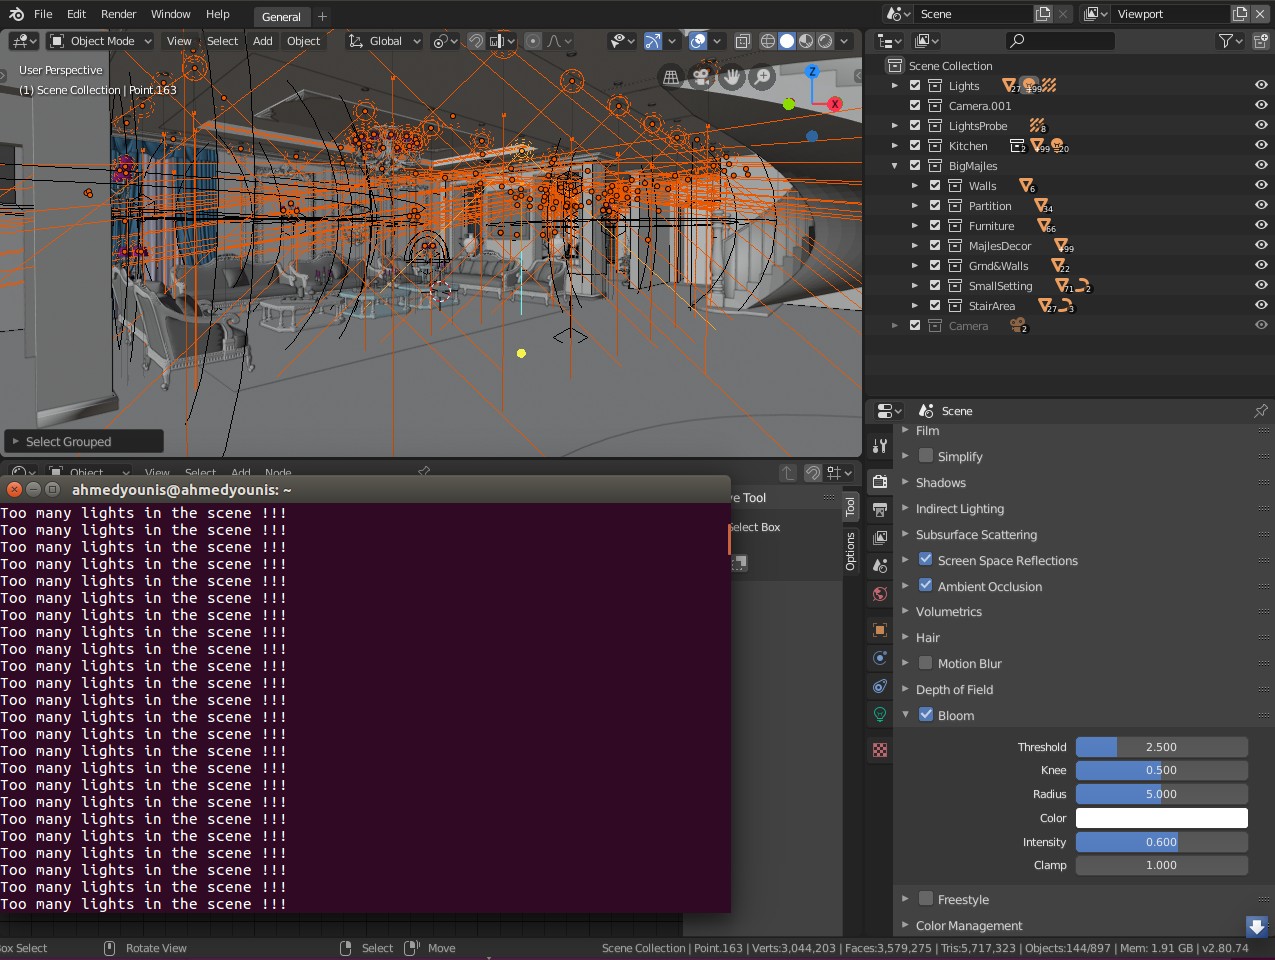
Task: Open the Bloom Color swatch
Action: click(1162, 818)
